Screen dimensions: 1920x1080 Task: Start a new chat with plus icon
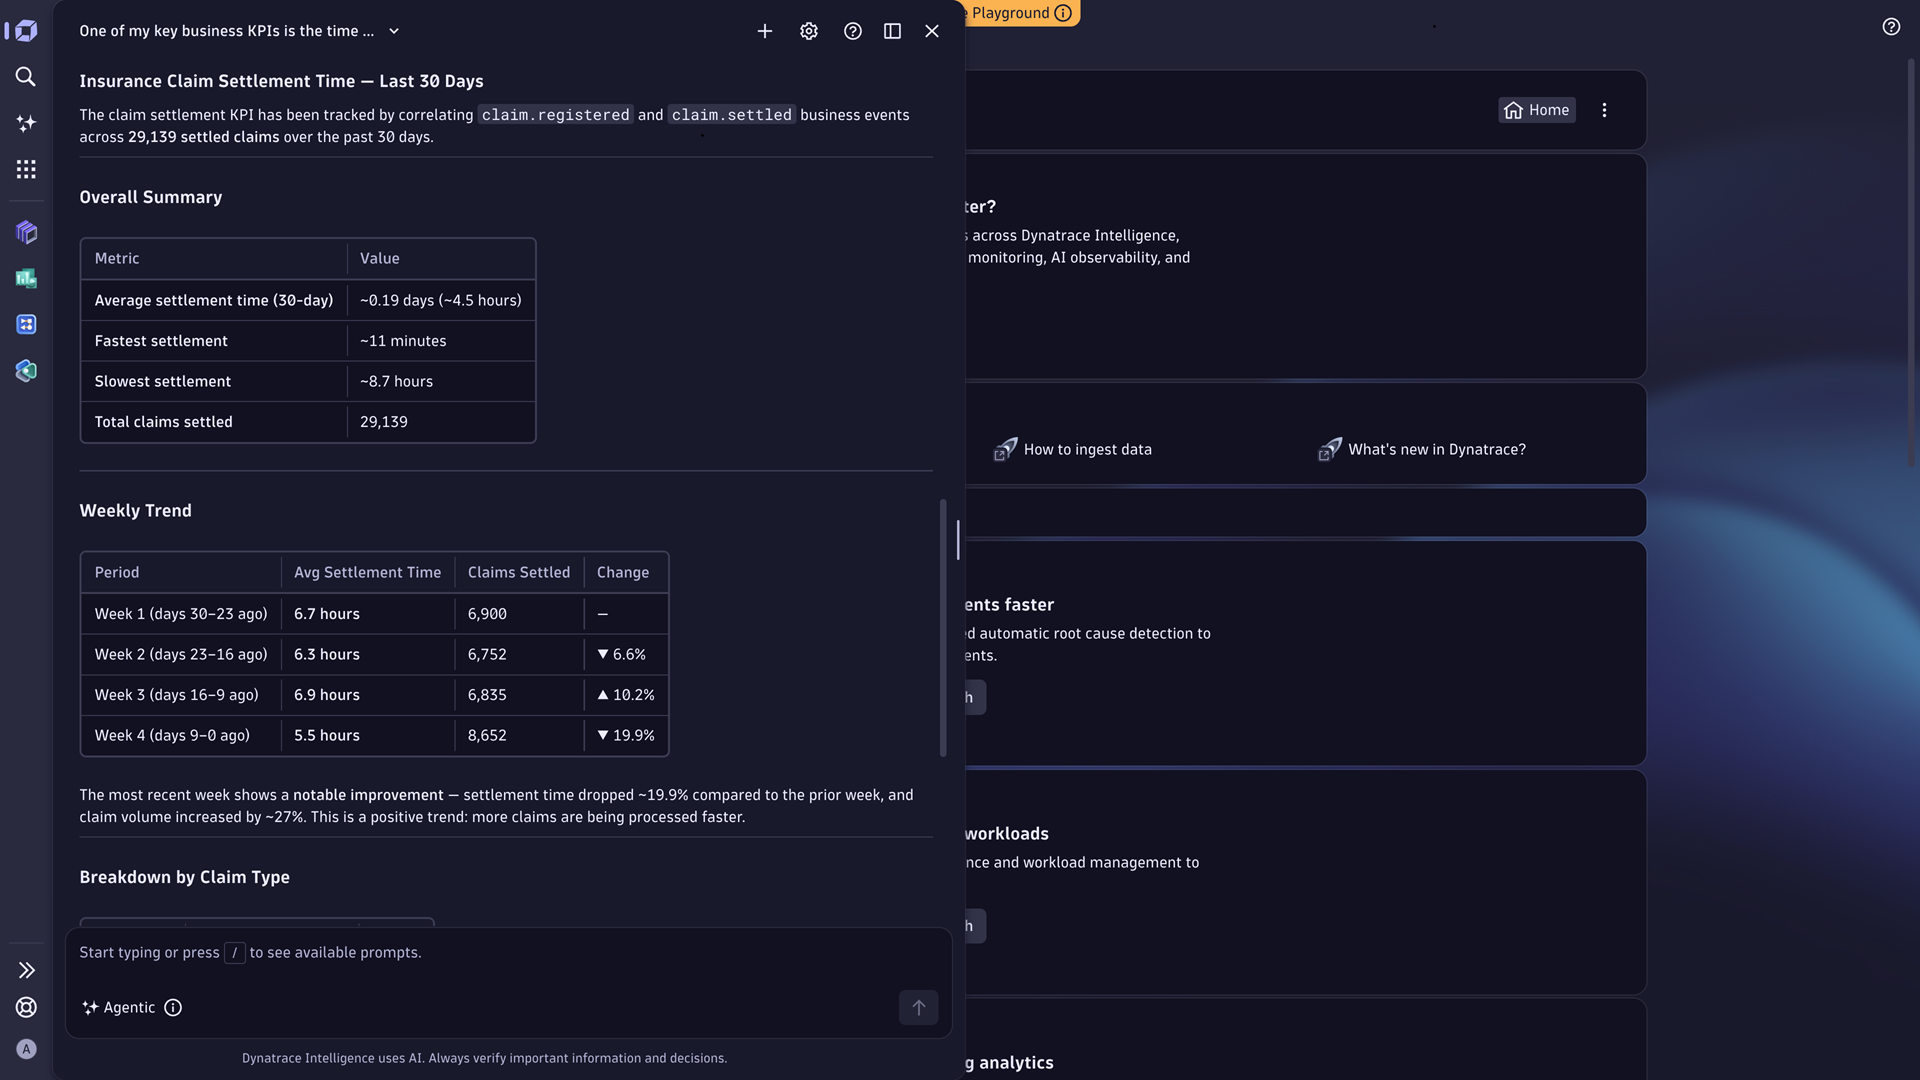[765, 31]
